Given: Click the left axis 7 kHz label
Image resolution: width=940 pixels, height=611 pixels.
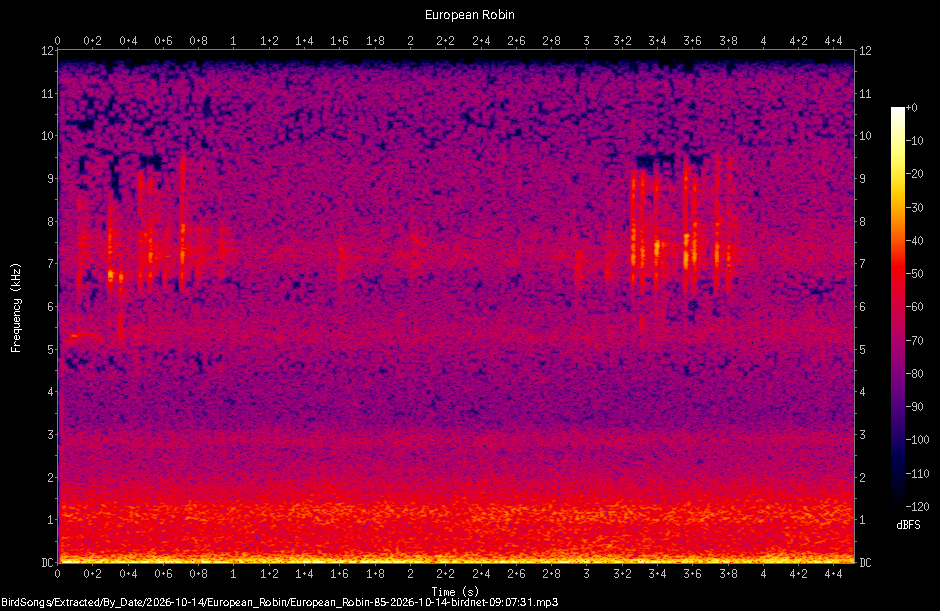Looking at the screenshot, I should click(x=51, y=263).
